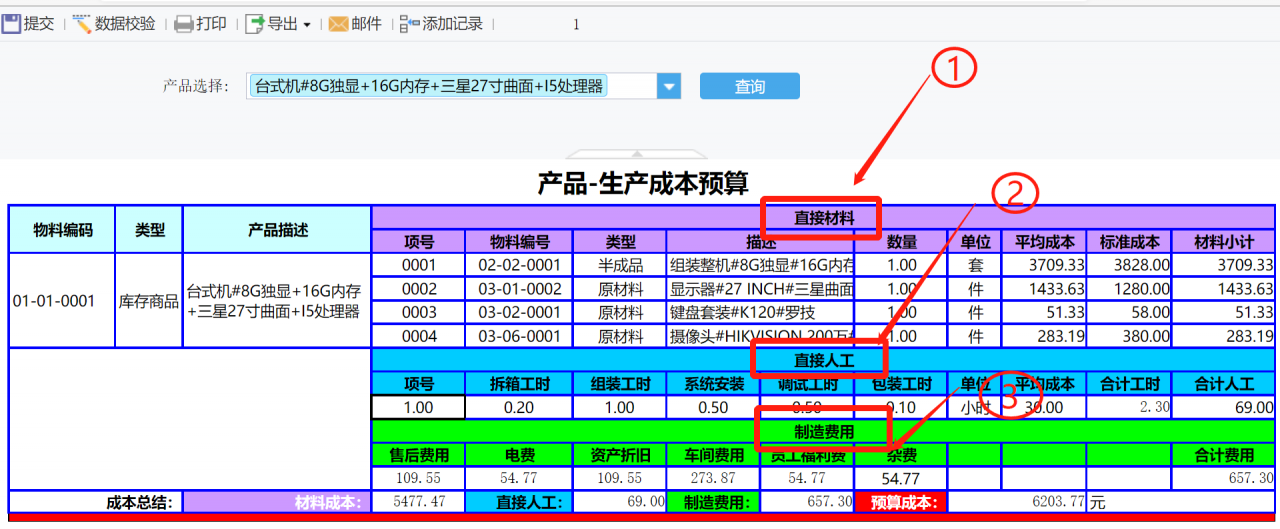Select the 直接人工 section header
This screenshot has height=529, width=1280.
tap(823, 360)
